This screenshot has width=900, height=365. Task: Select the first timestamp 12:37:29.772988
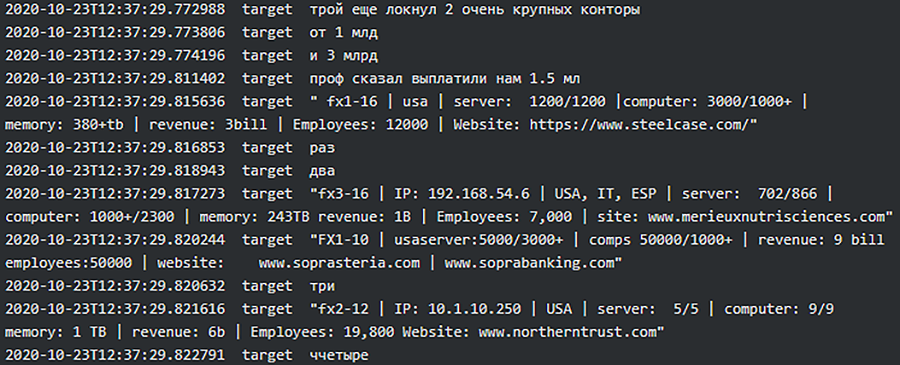pyautogui.click(x=115, y=10)
